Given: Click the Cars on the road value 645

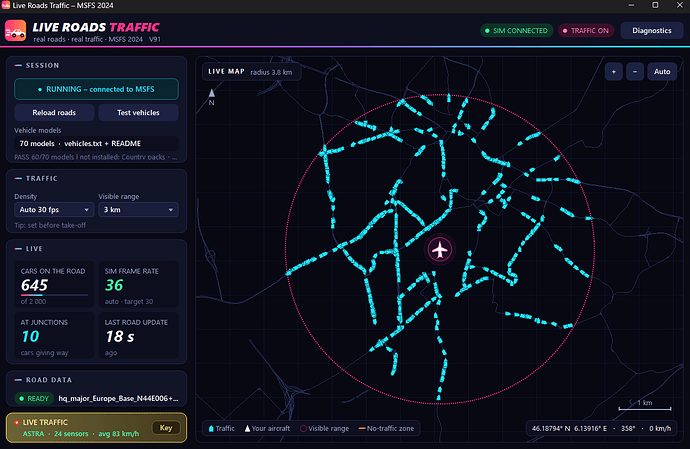Looking at the screenshot, I should (x=34, y=285).
